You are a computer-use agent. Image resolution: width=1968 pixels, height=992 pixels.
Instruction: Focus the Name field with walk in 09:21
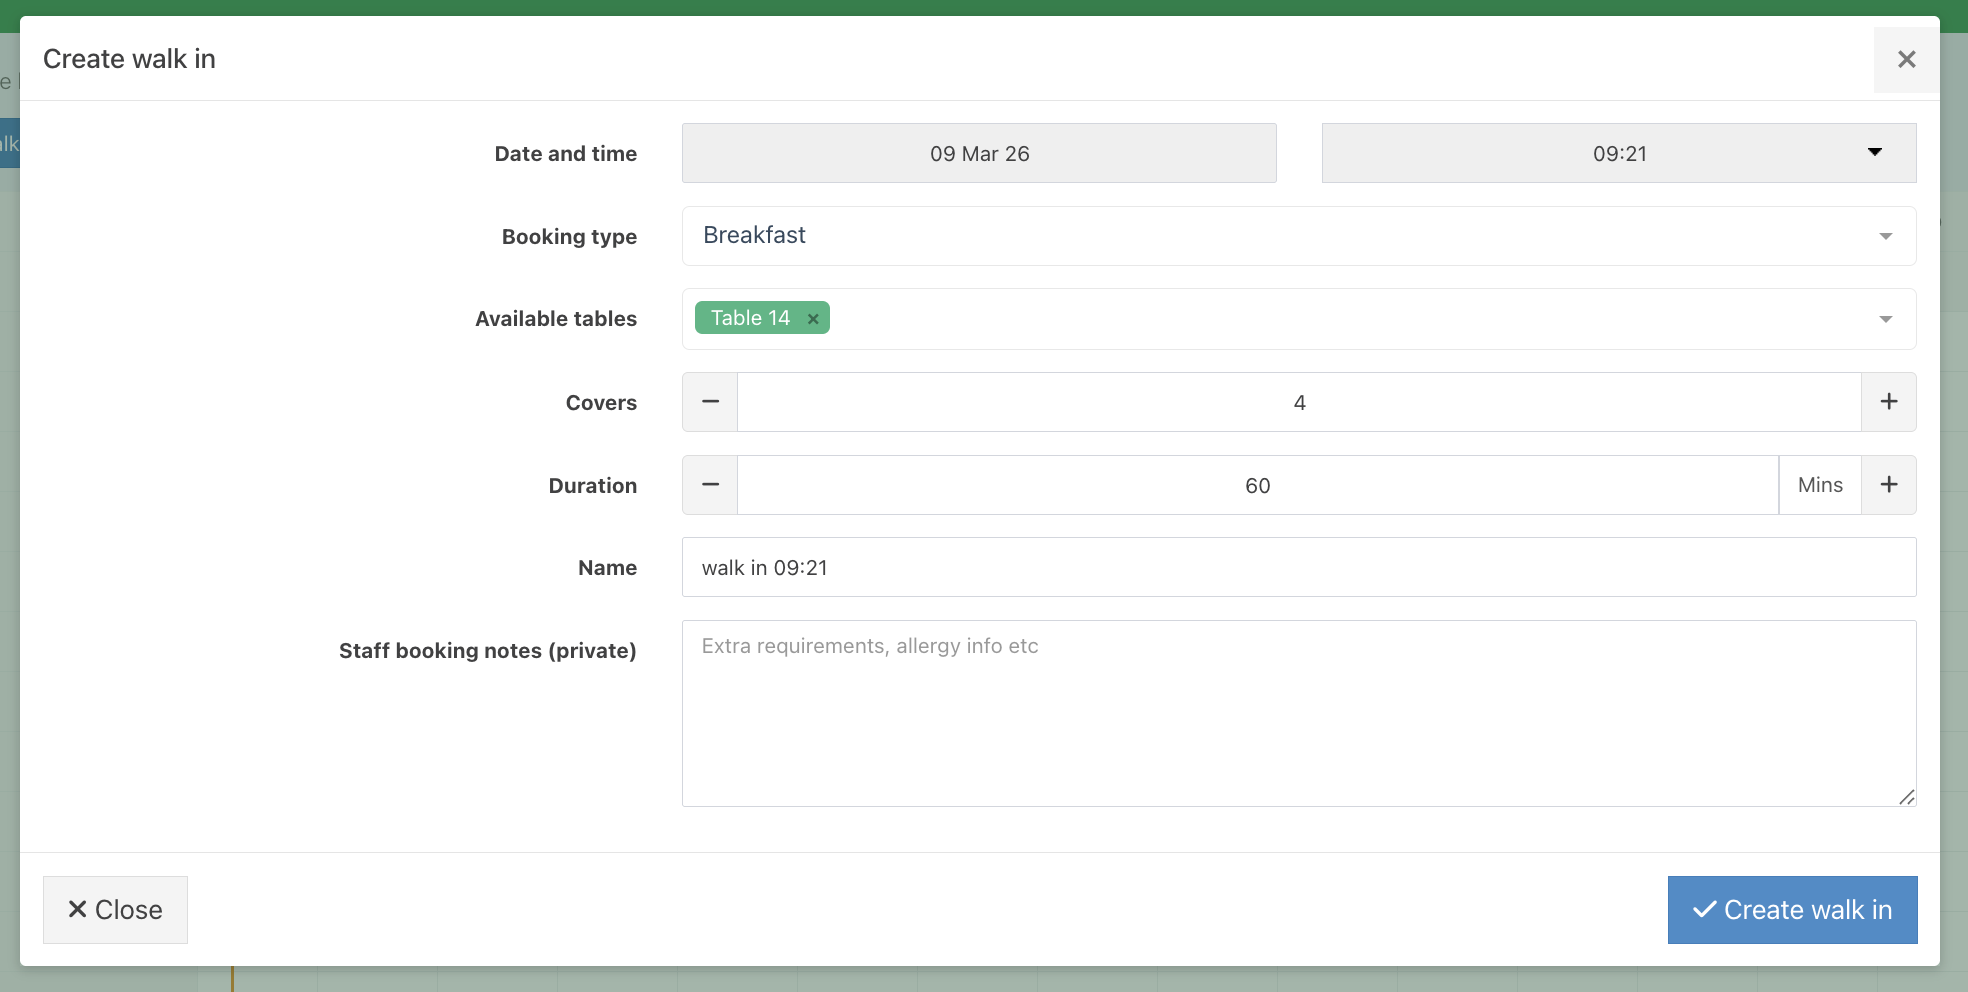(1299, 567)
